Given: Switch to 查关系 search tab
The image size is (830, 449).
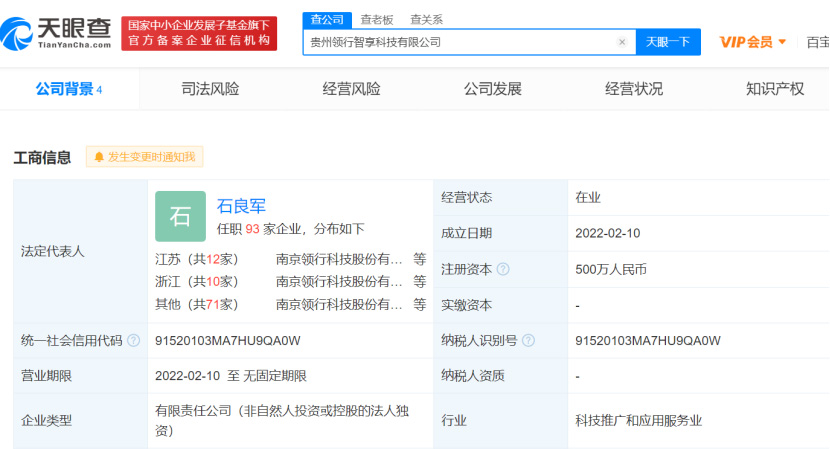Looking at the screenshot, I should [427, 20].
